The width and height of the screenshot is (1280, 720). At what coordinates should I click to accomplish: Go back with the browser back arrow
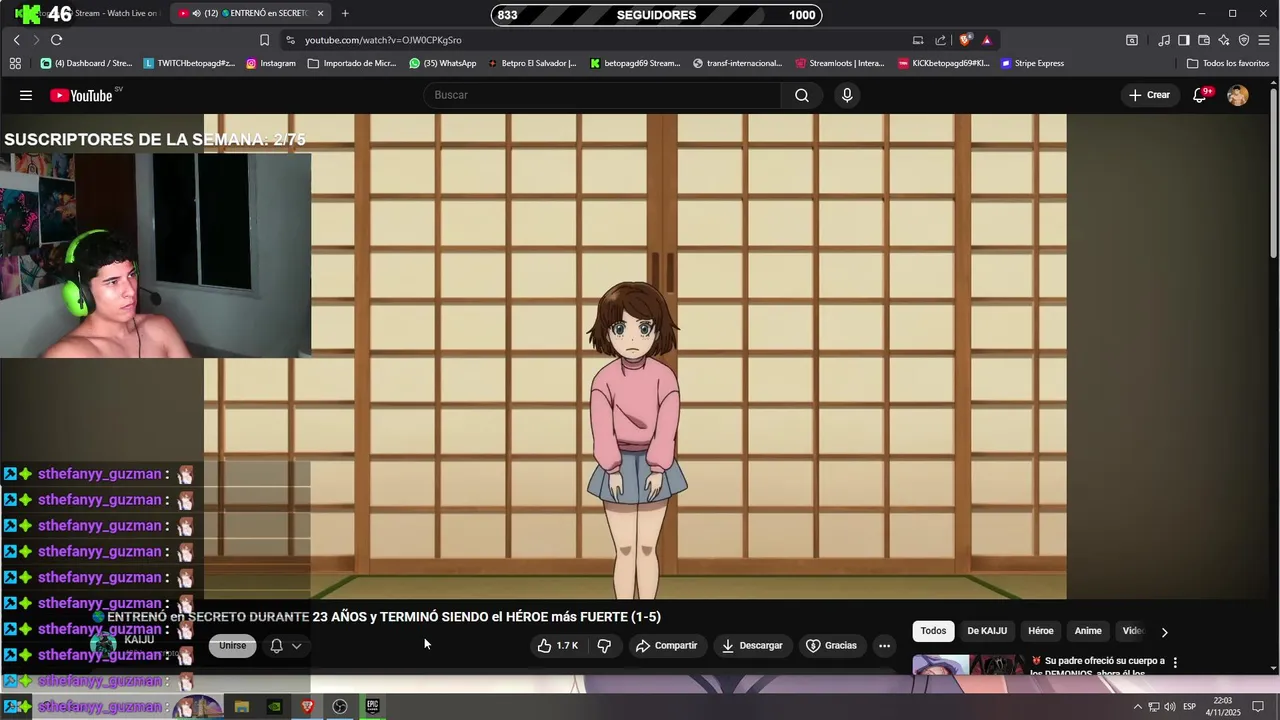pyautogui.click(x=17, y=40)
